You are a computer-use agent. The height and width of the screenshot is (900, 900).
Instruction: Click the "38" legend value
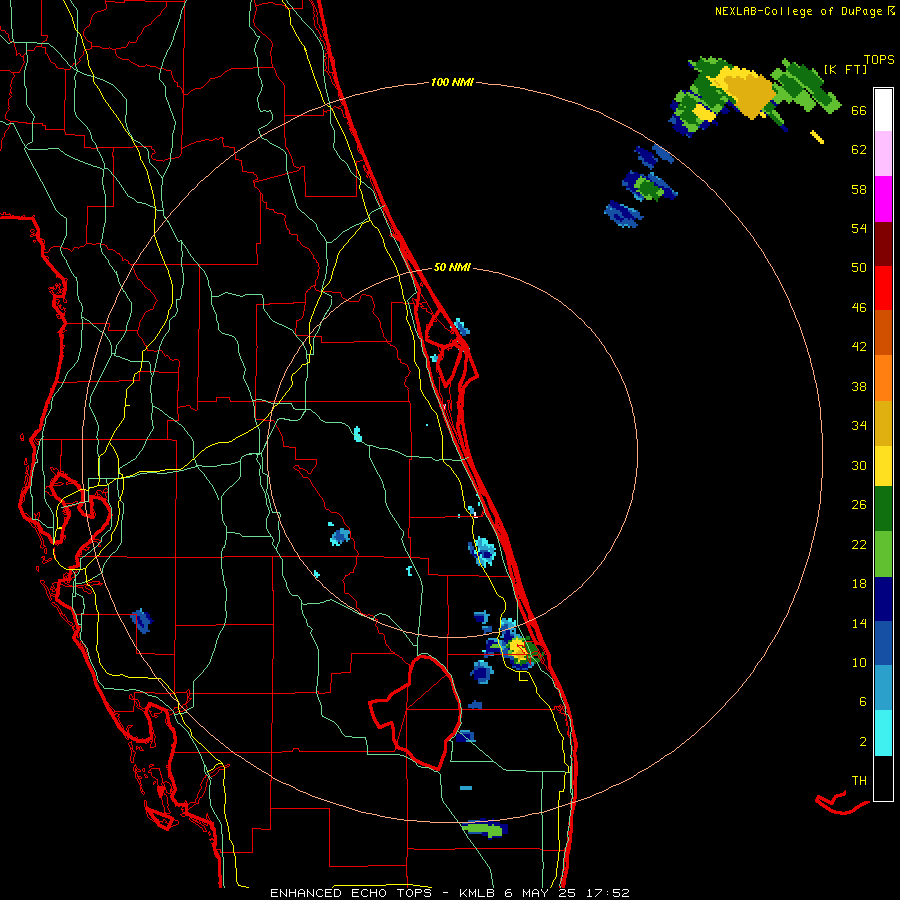coord(859,386)
